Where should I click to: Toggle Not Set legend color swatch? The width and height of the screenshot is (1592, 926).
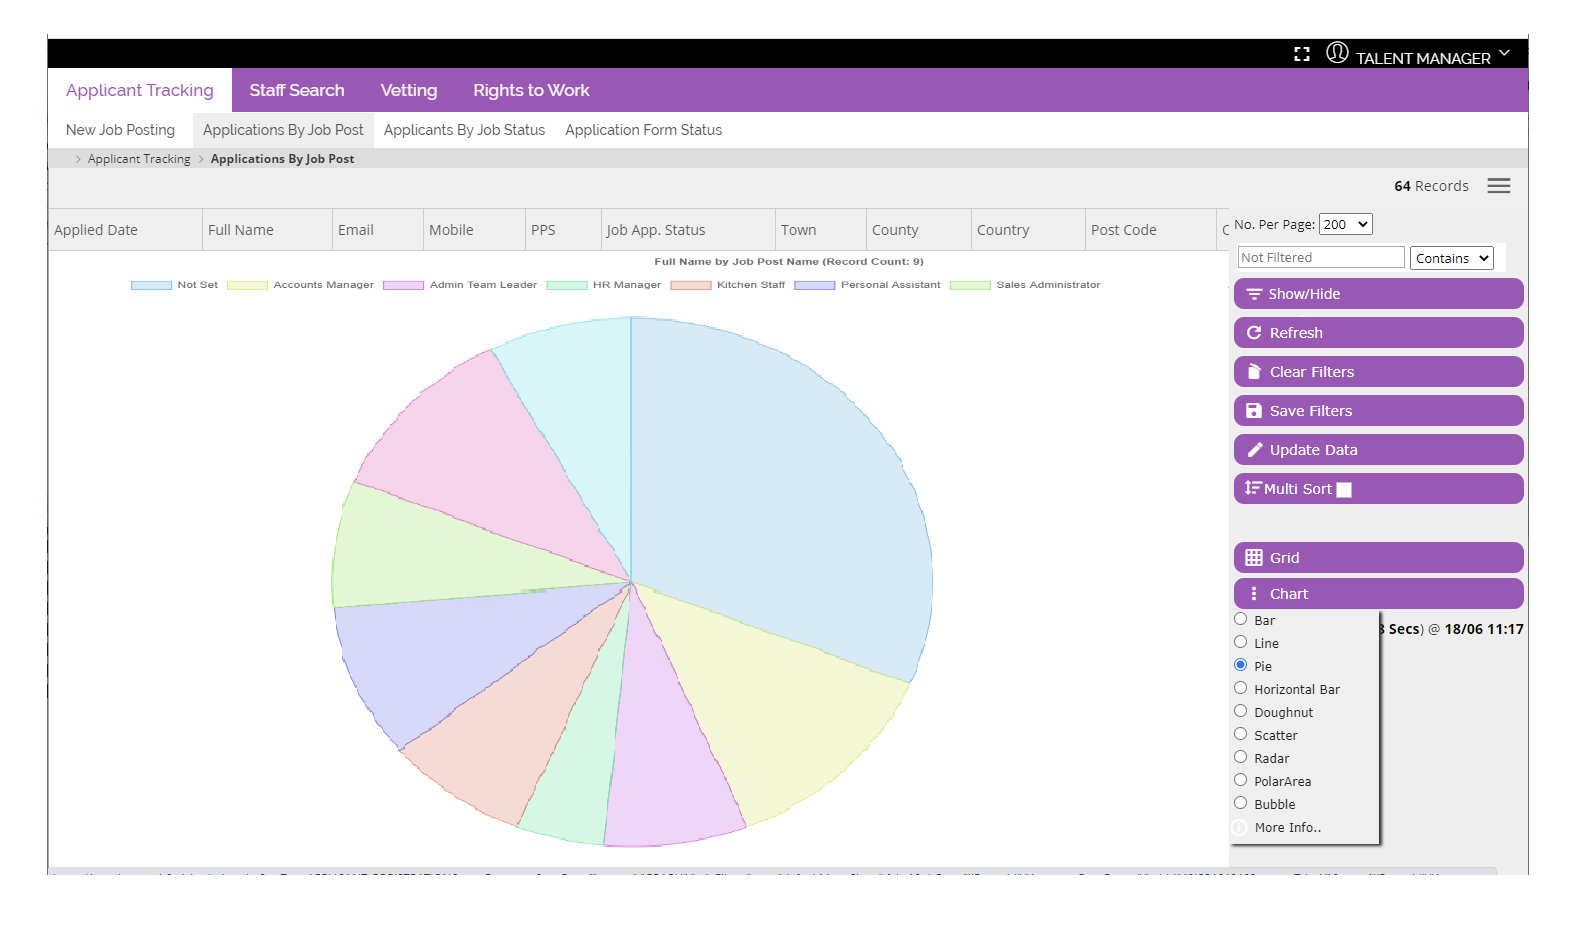(151, 285)
